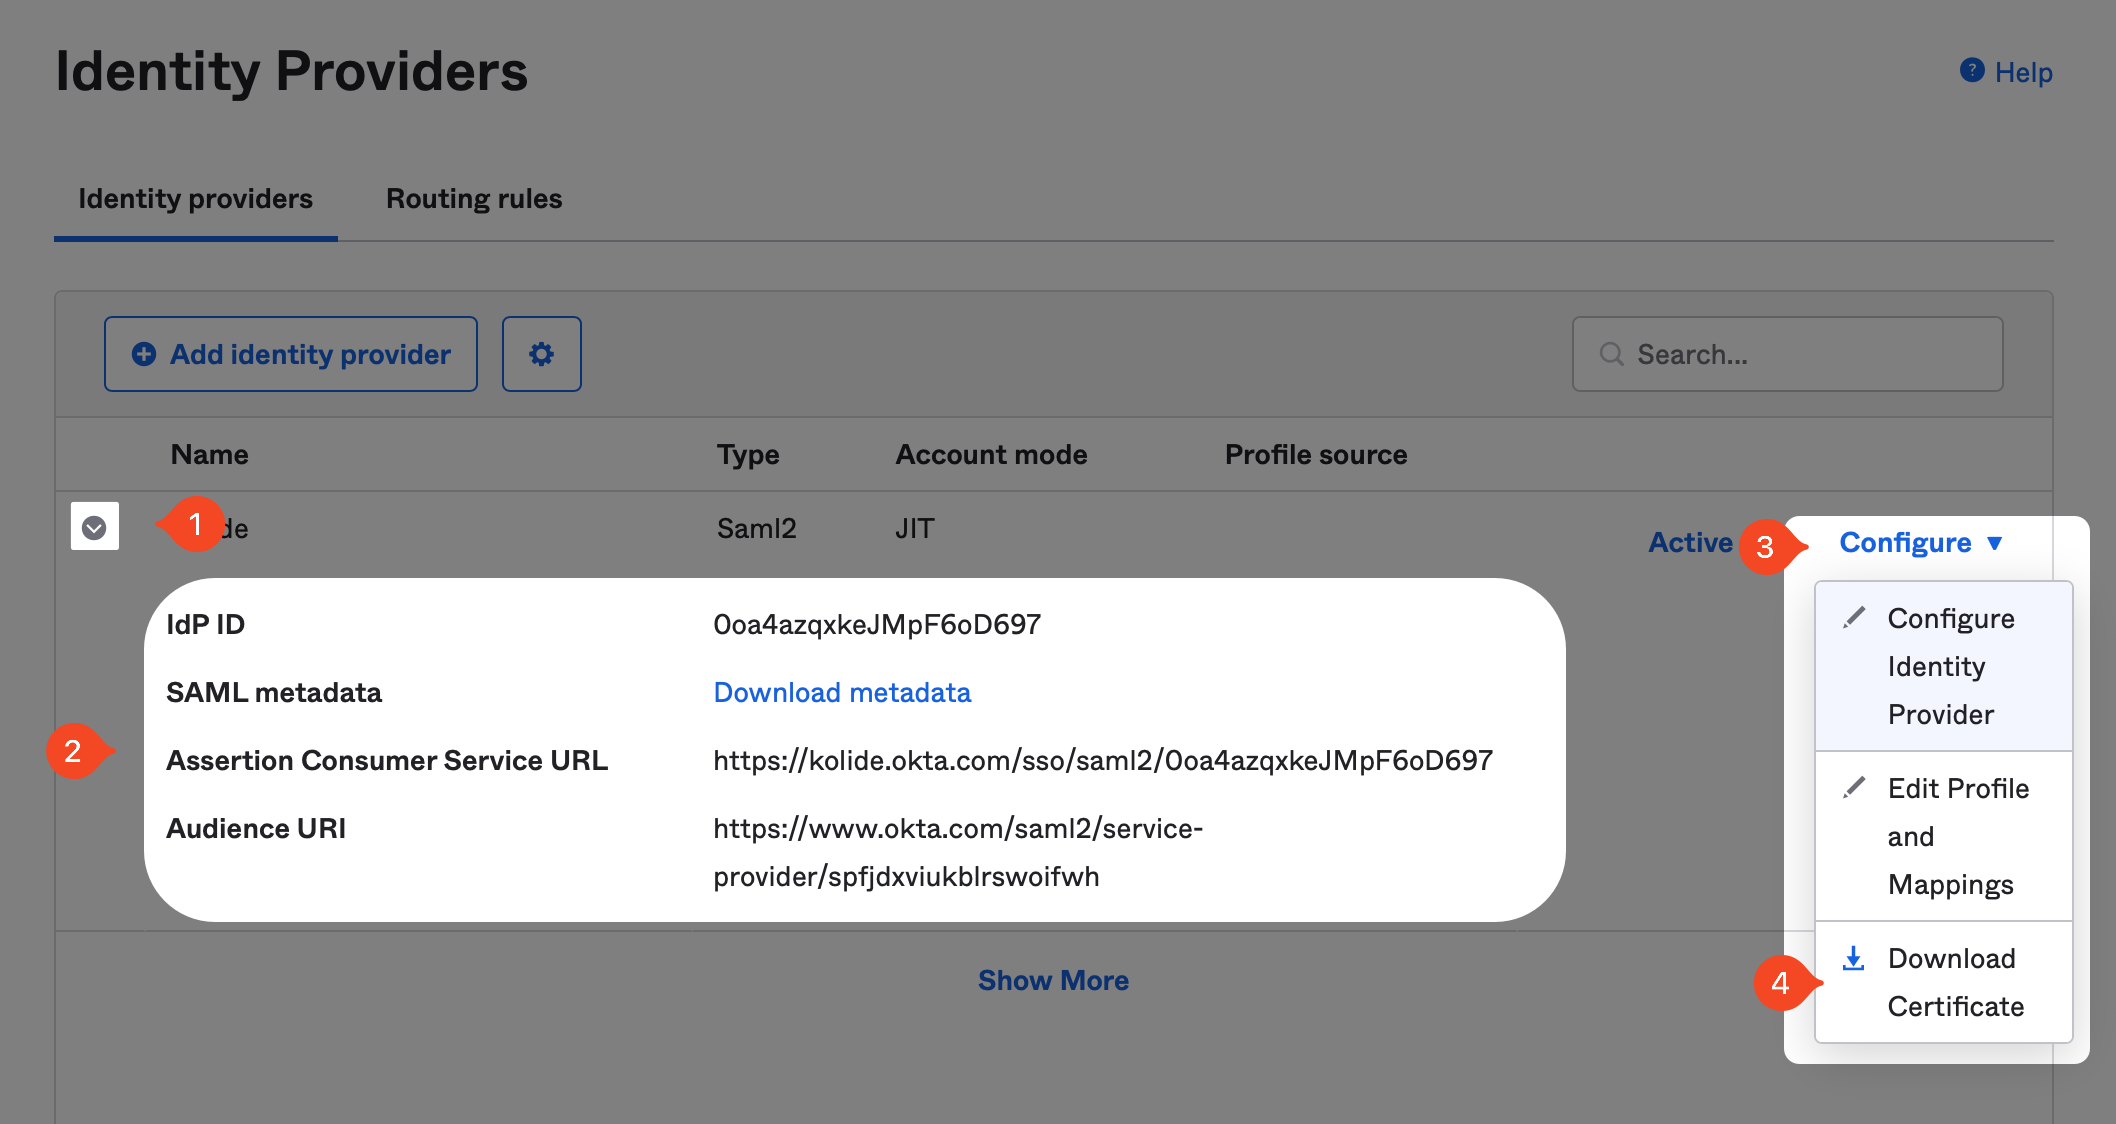2116x1124 pixels.
Task: Click the IdP ID label
Action: pyautogui.click(x=205, y=624)
